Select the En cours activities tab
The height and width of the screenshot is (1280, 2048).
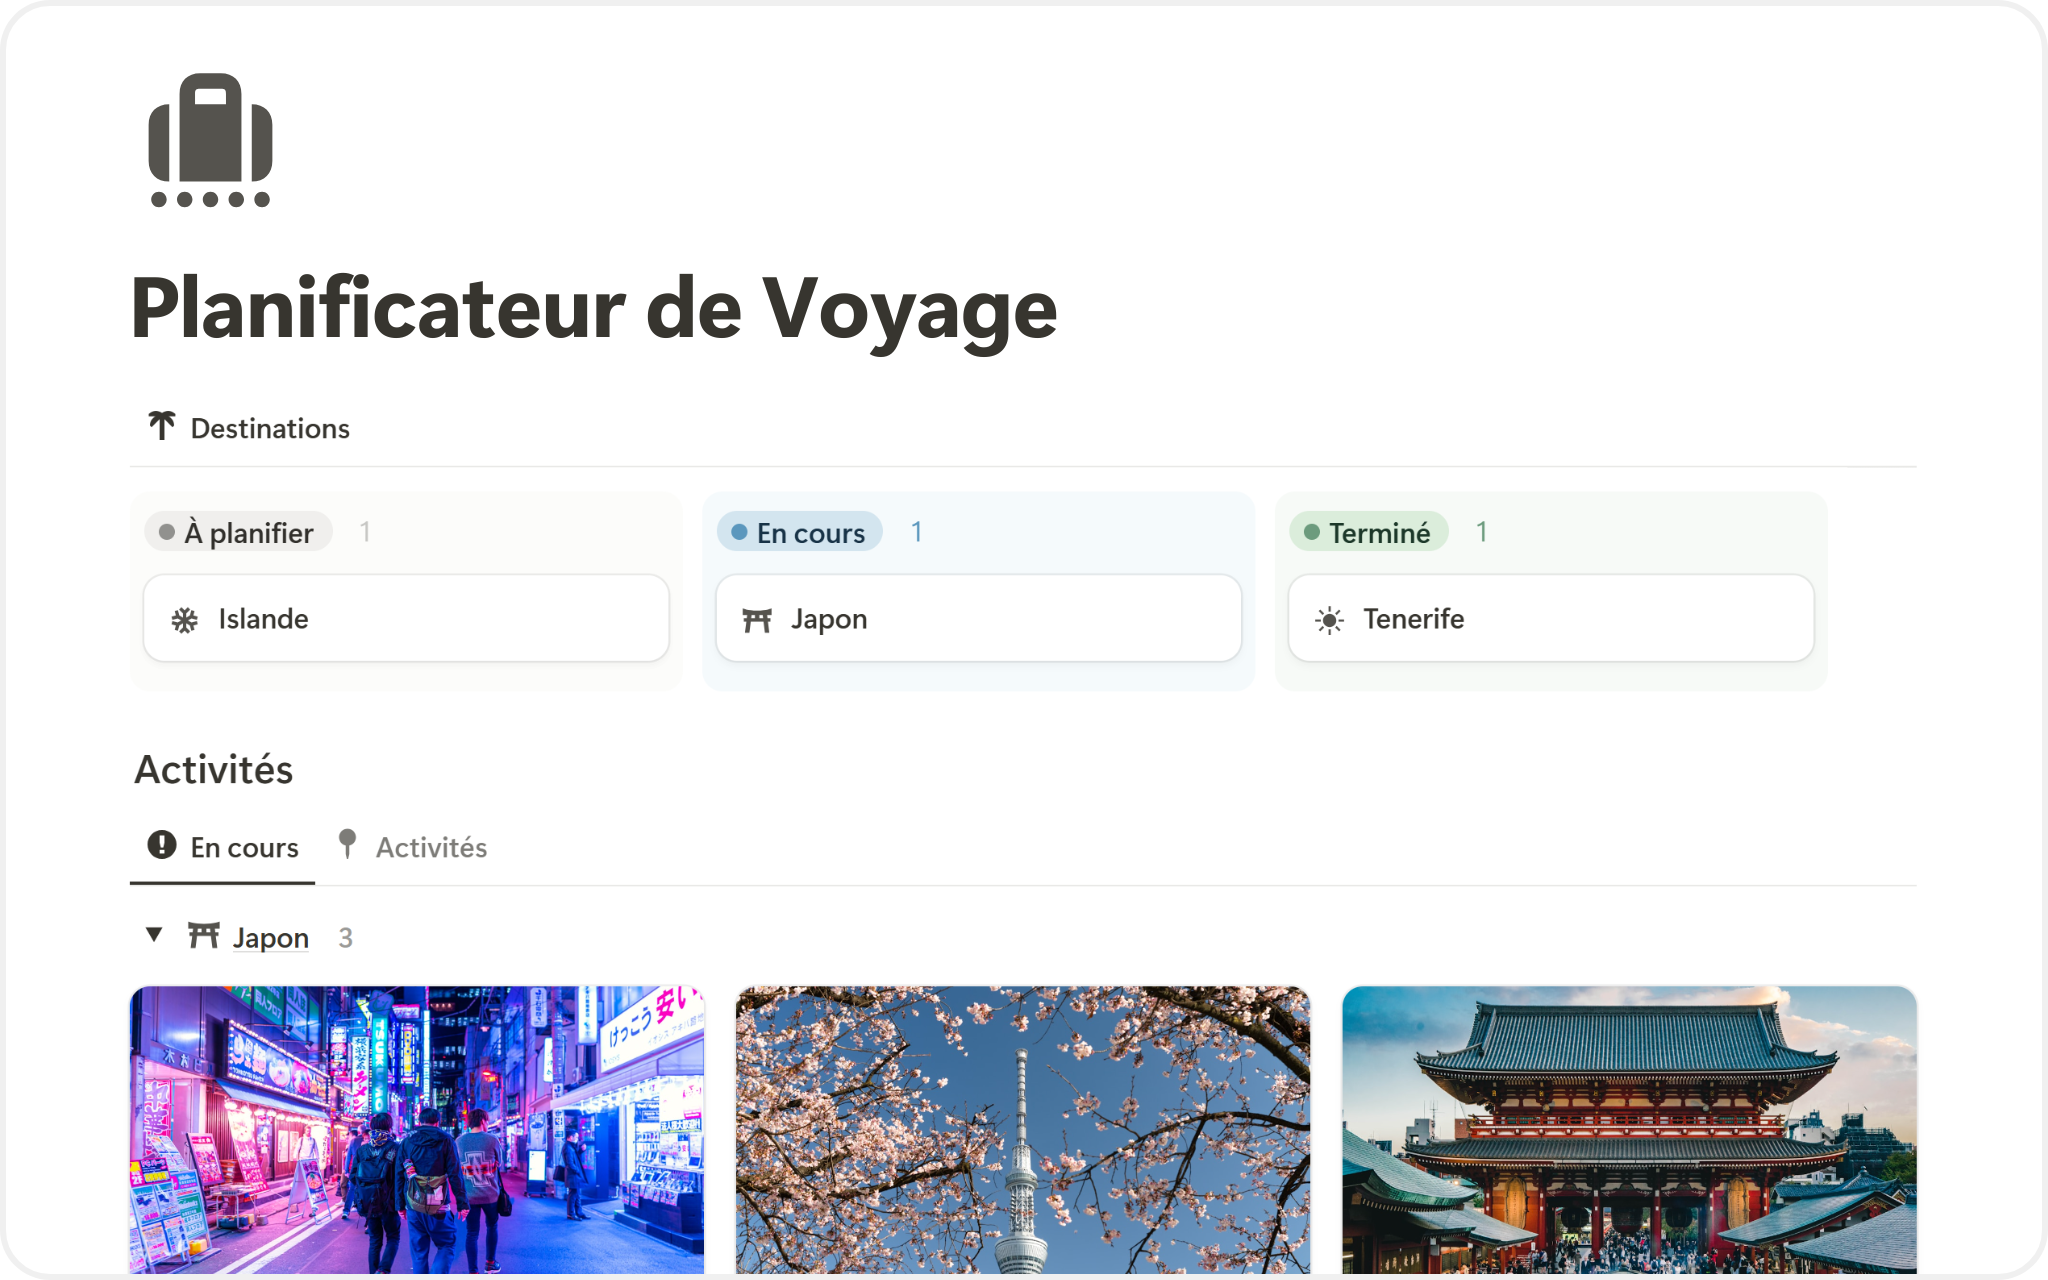222,847
